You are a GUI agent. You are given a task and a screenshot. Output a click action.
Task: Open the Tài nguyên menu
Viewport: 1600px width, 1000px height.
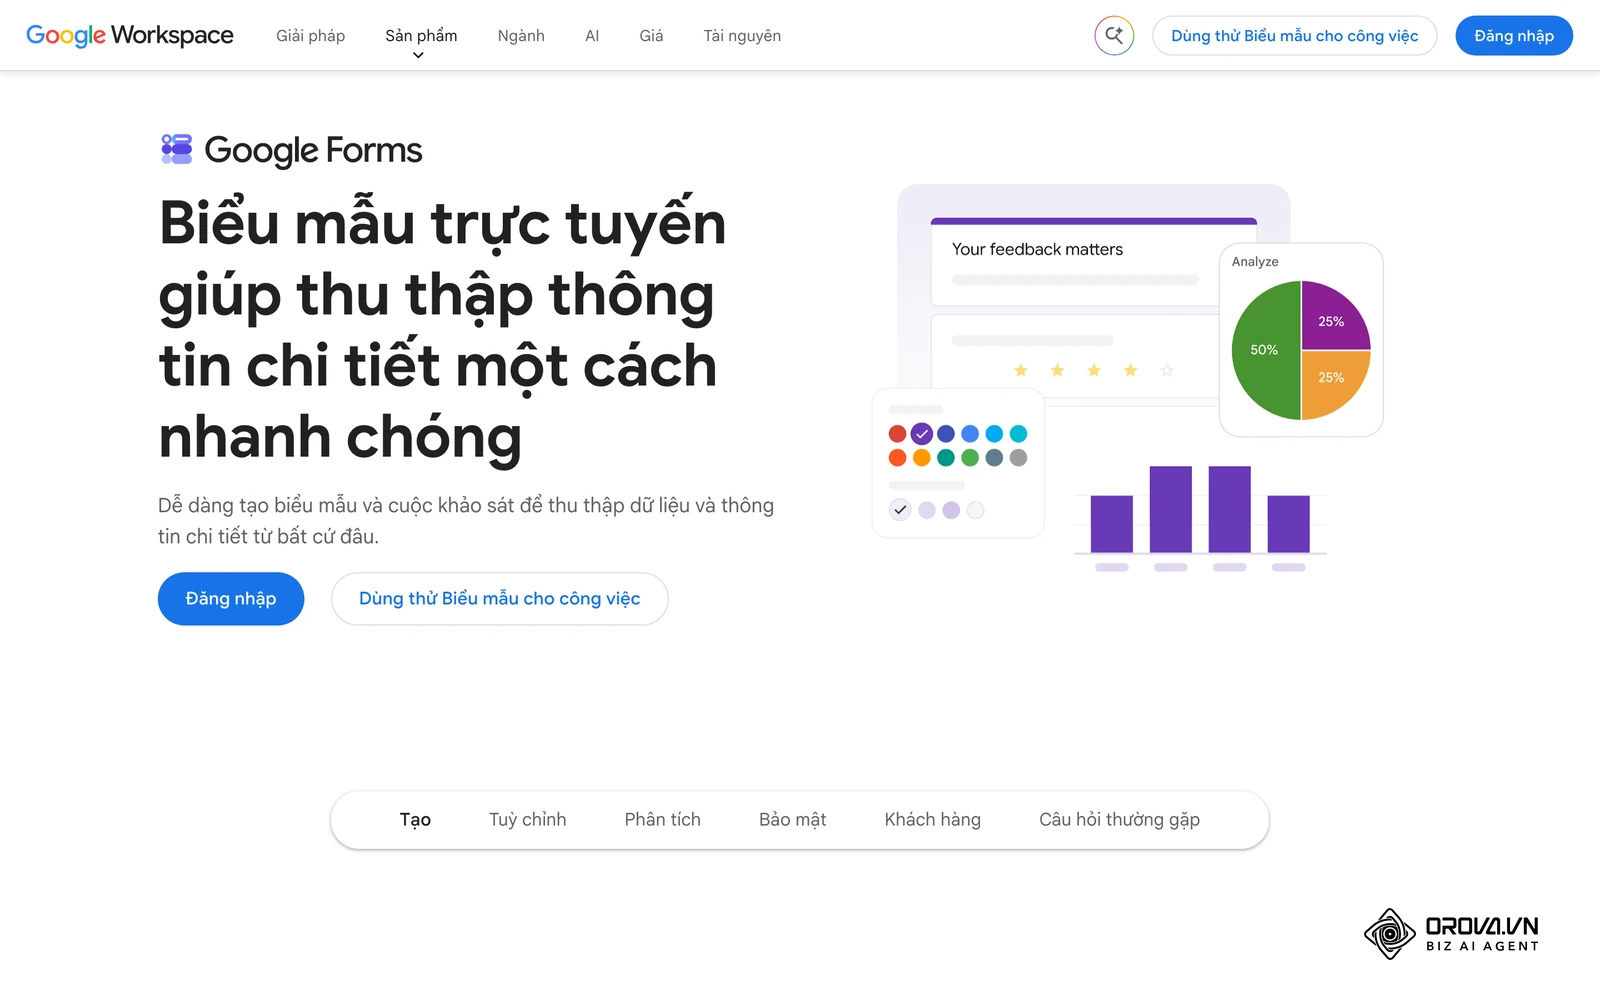tap(742, 36)
